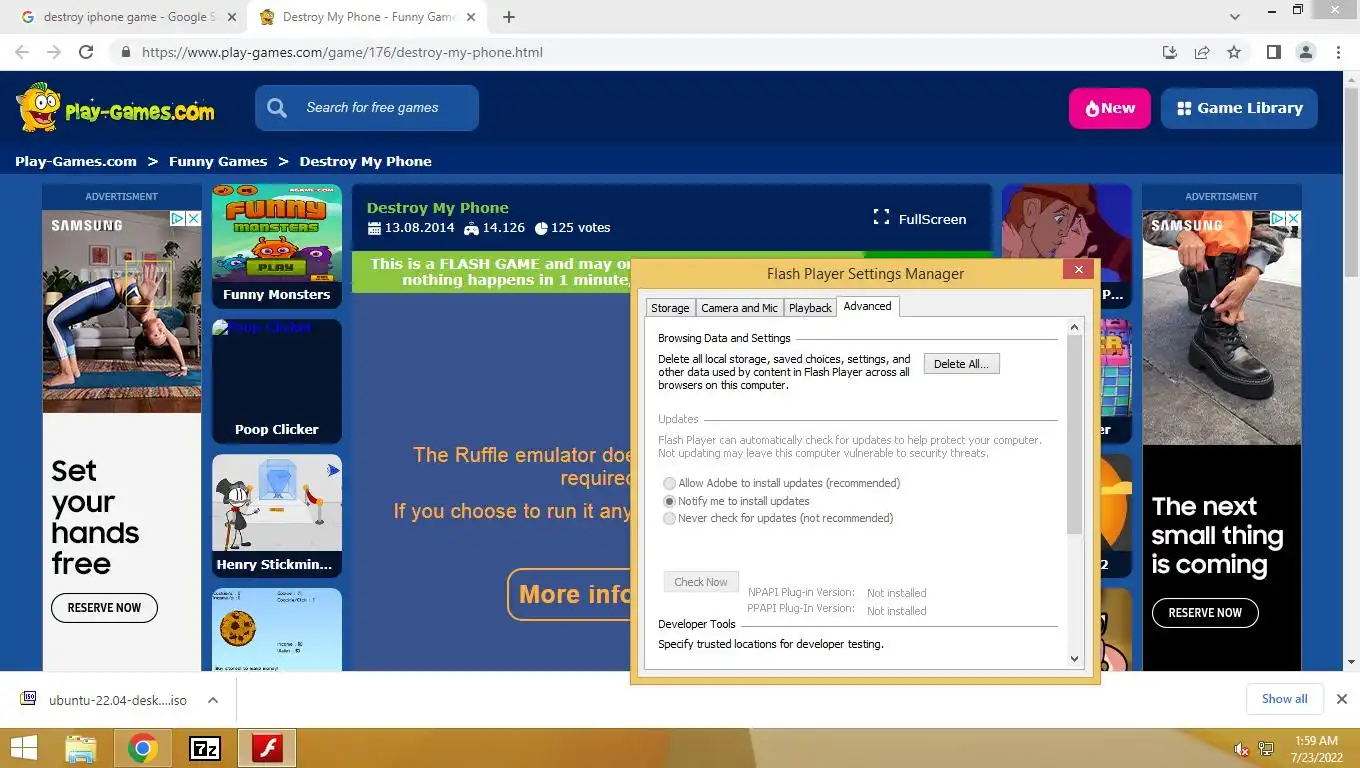Click the browser address bar URL

click(342, 52)
